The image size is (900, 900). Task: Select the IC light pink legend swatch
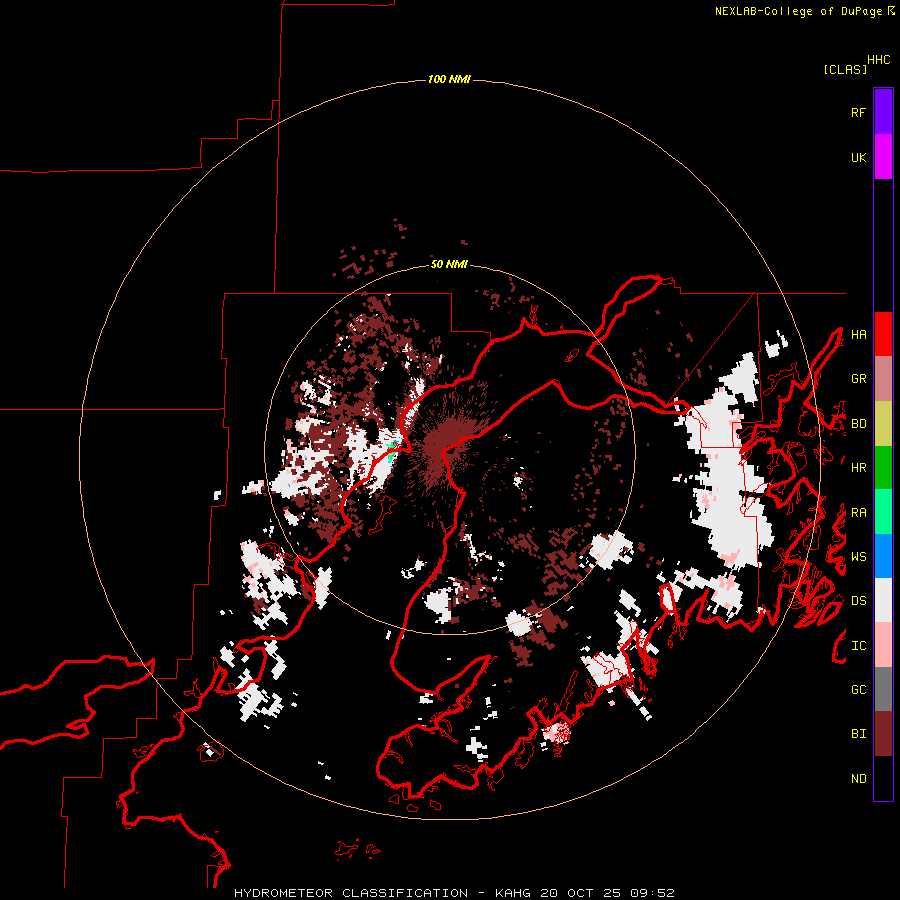click(883, 645)
